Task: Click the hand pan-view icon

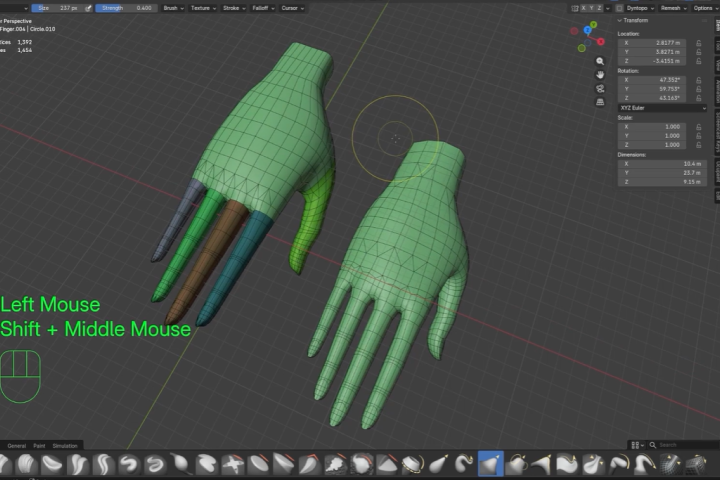Action: click(600, 75)
